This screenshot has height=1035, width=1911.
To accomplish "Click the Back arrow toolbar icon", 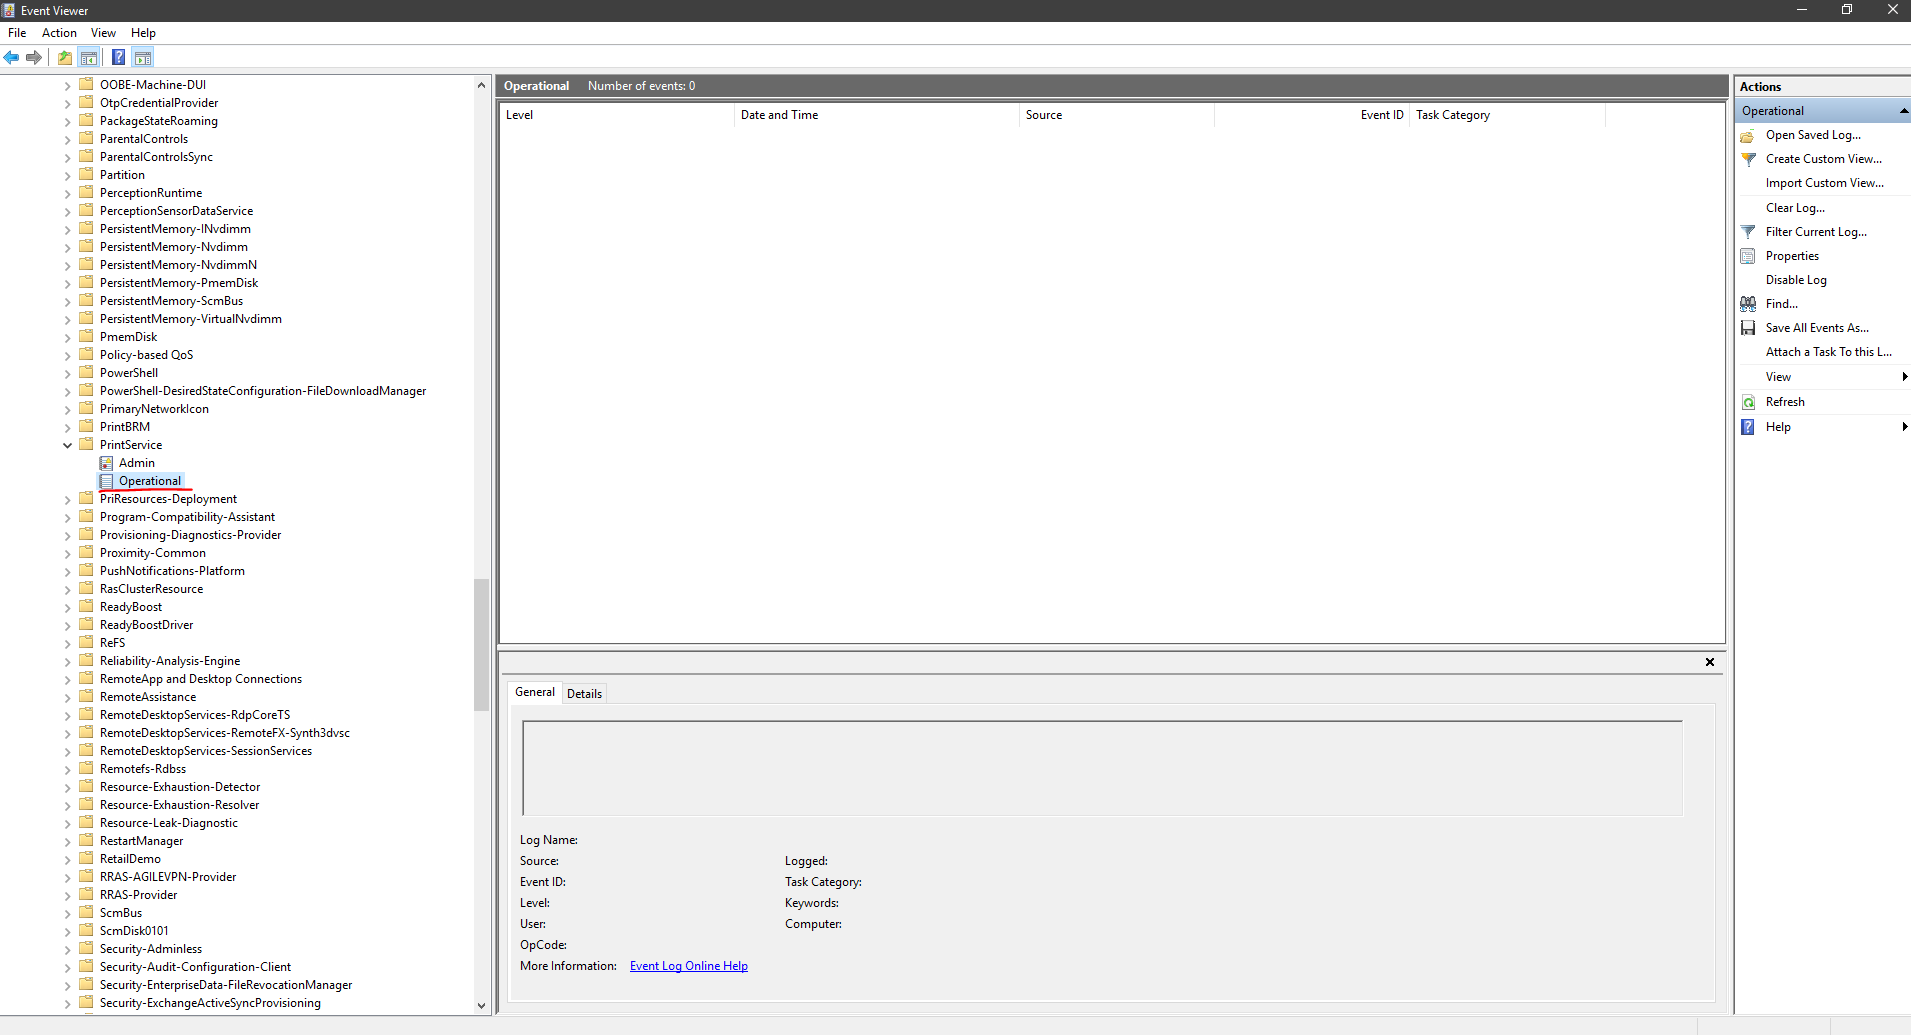I will 12,58.
